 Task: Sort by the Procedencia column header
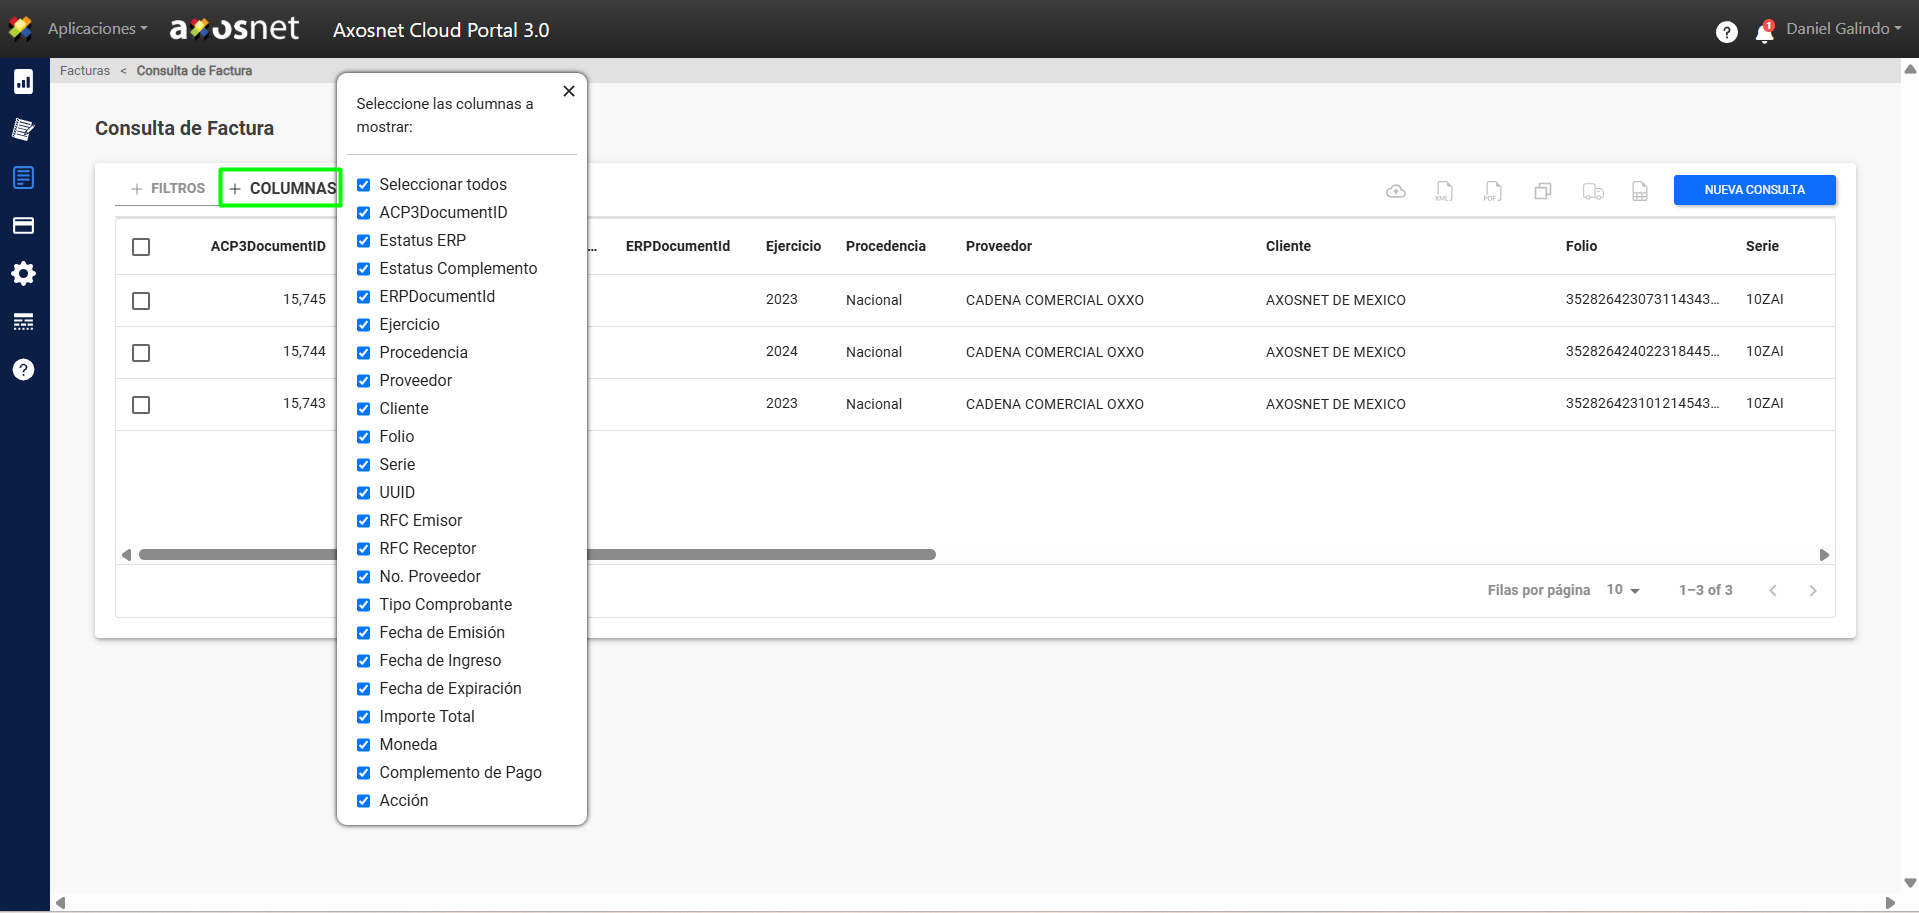[x=886, y=246]
